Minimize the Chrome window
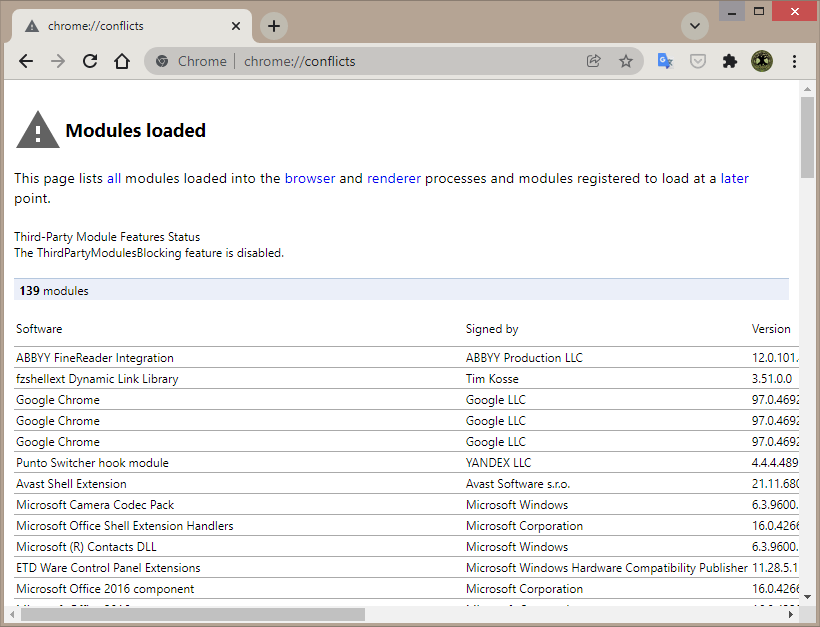This screenshot has height=627, width=820. (x=732, y=11)
